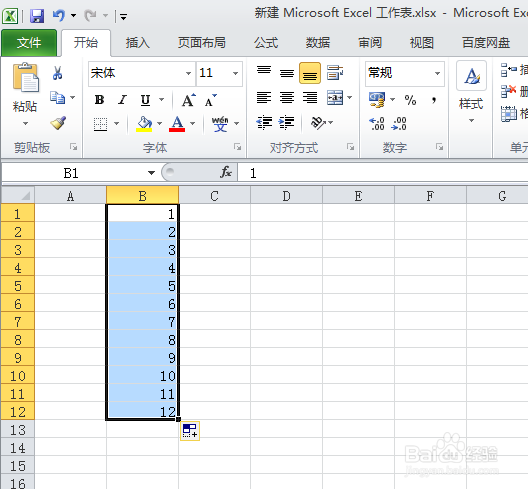Select column D header
This screenshot has height=489, width=528.
[287, 196]
